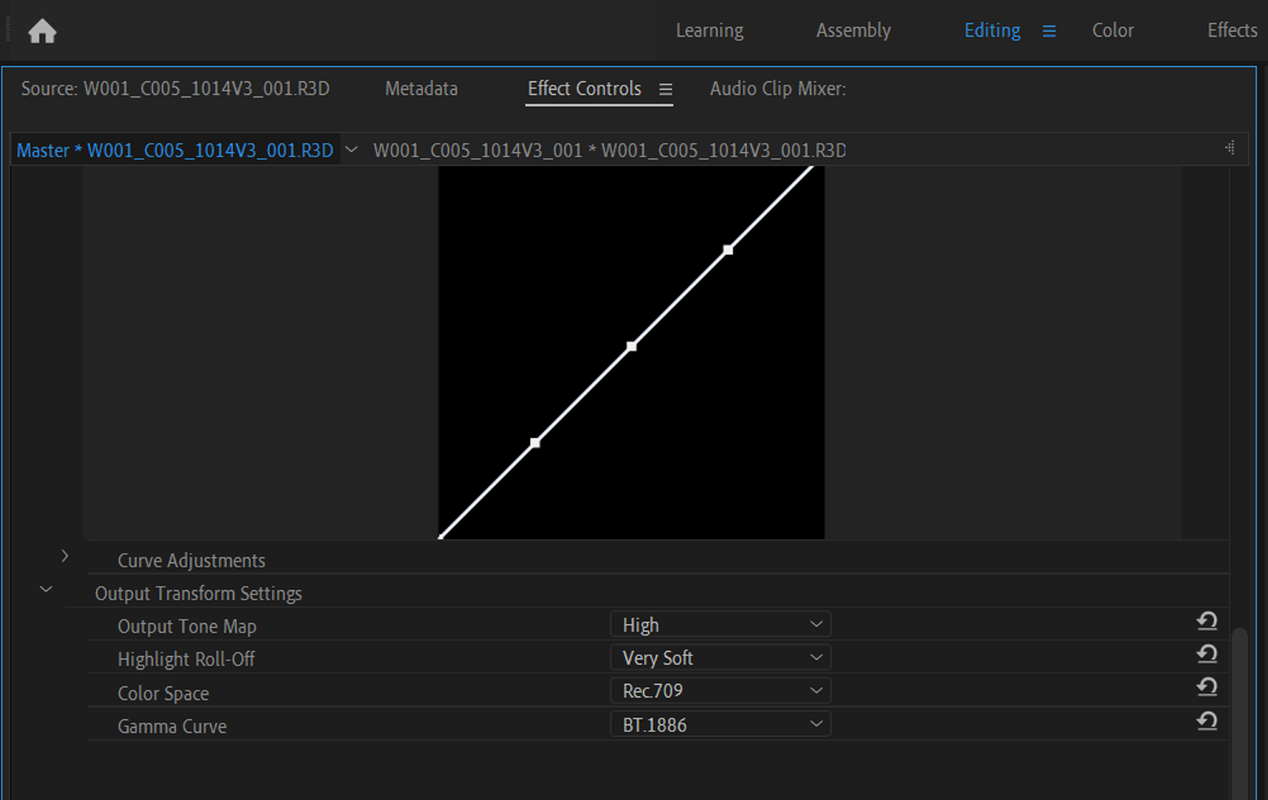This screenshot has height=800, width=1268.
Task: Reset the Color Space parameter
Action: click(x=1207, y=687)
